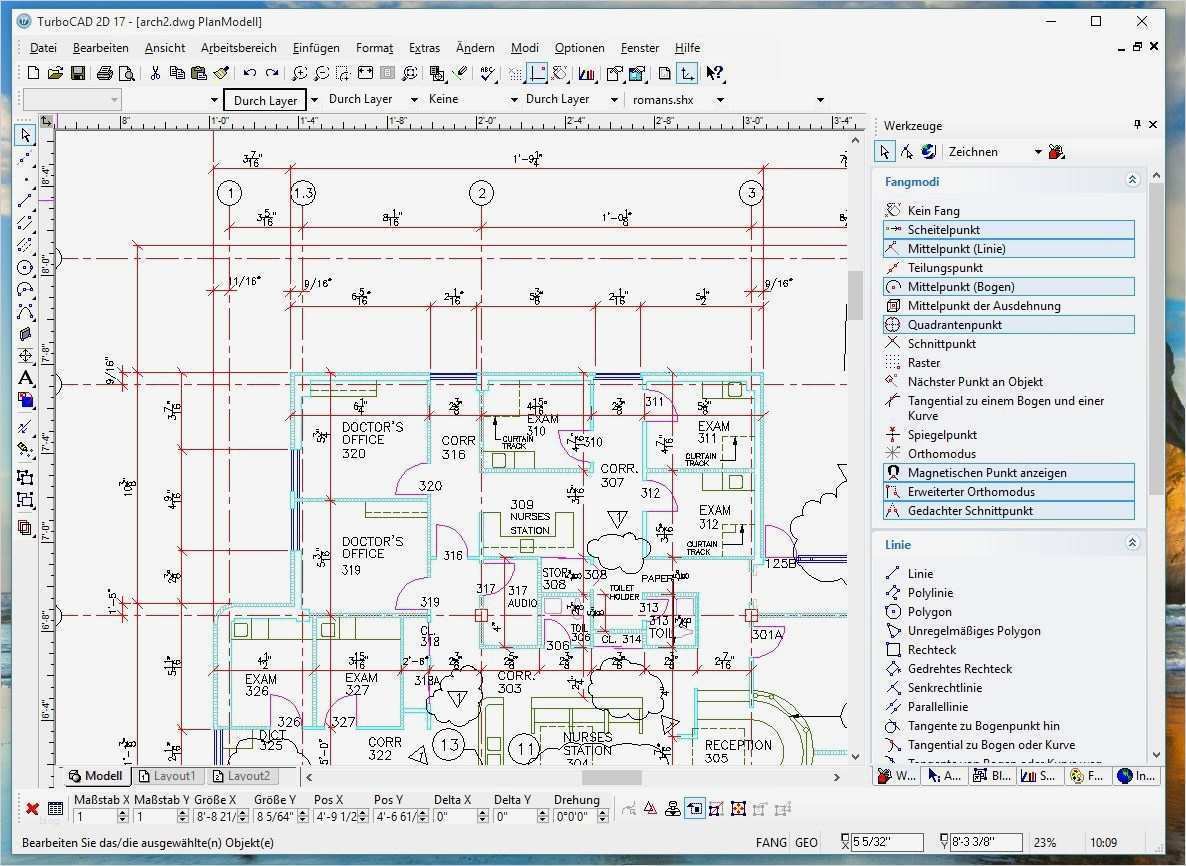Image resolution: width=1186 pixels, height=866 pixels.
Task: Open the Zeichnen dropdown in Werkzeuge
Action: click(x=1039, y=152)
